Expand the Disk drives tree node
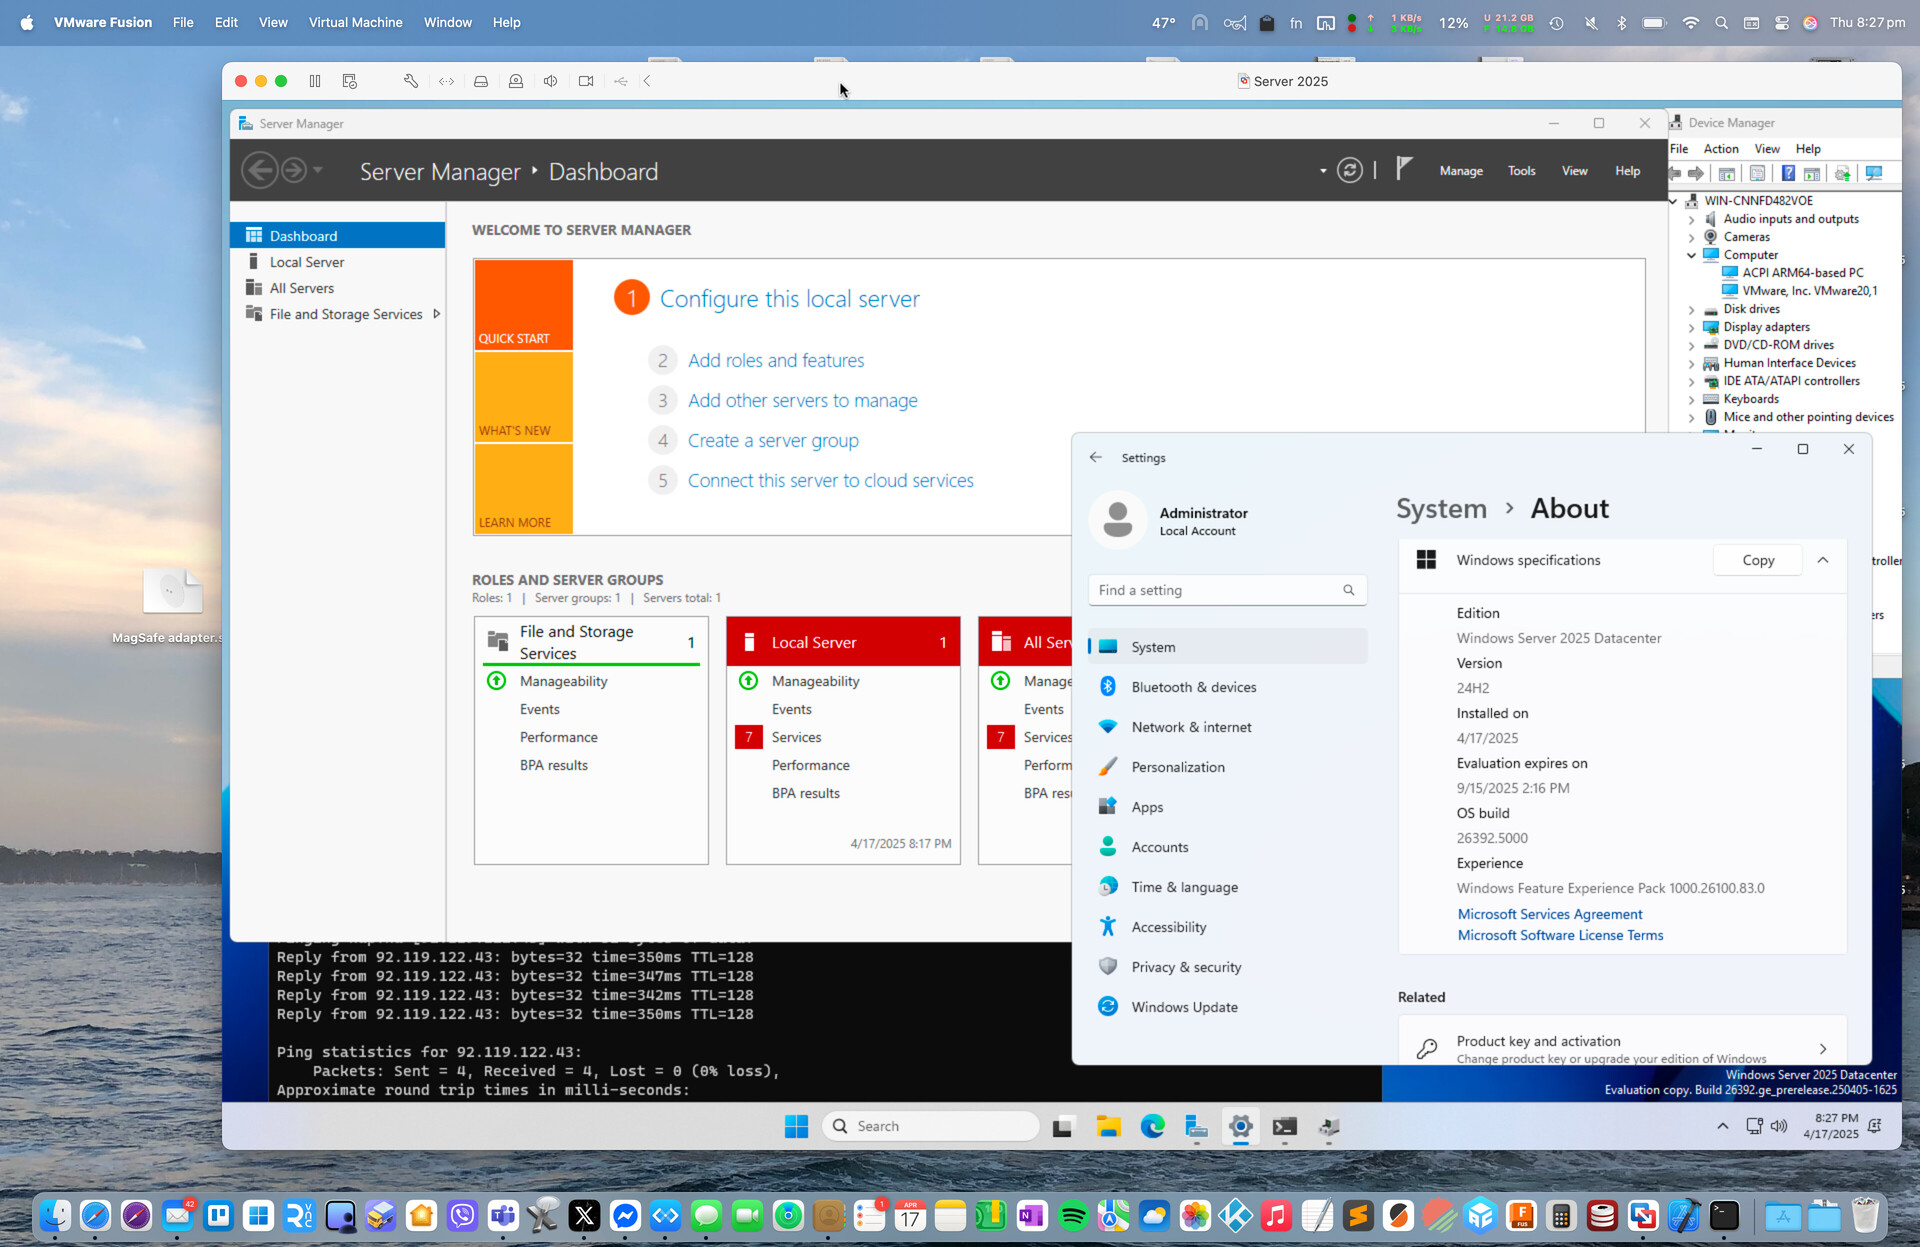1920x1247 pixels. coord(1692,309)
